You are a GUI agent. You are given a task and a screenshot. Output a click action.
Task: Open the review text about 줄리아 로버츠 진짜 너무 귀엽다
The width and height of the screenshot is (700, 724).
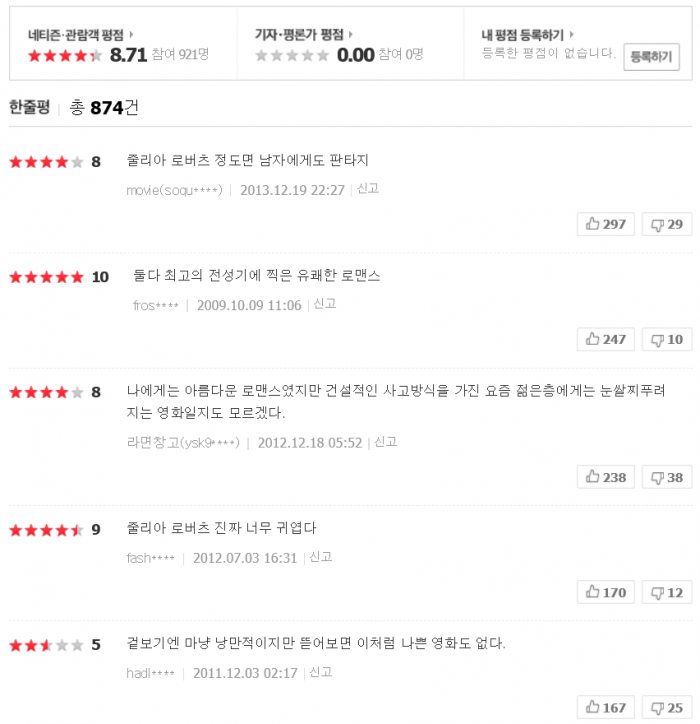click(x=221, y=528)
